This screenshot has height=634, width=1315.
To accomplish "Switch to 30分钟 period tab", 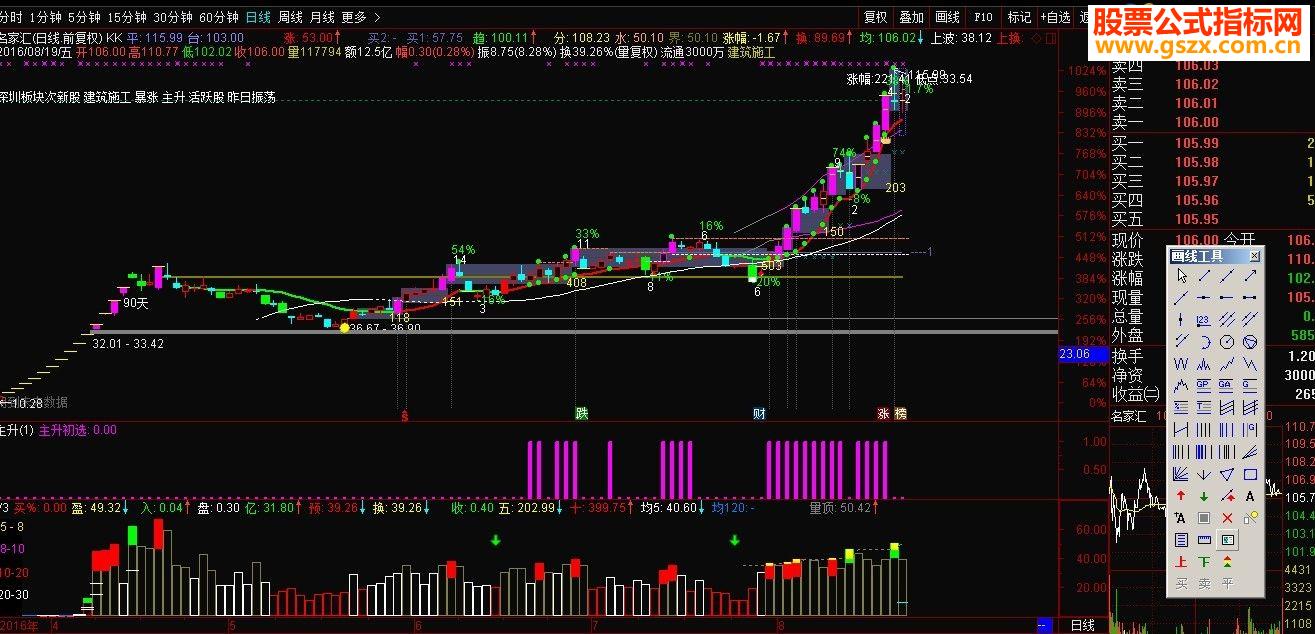I will (172, 17).
